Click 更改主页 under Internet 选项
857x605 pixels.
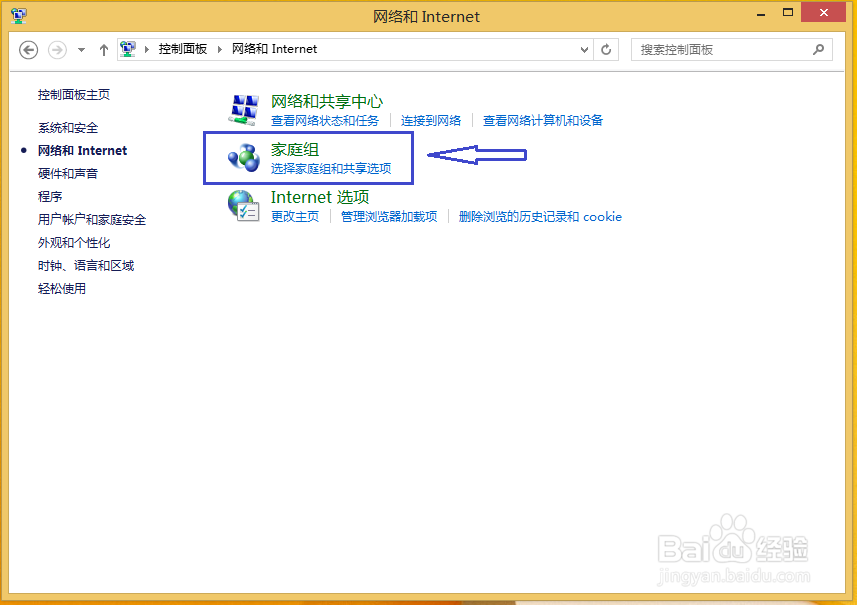pos(290,216)
